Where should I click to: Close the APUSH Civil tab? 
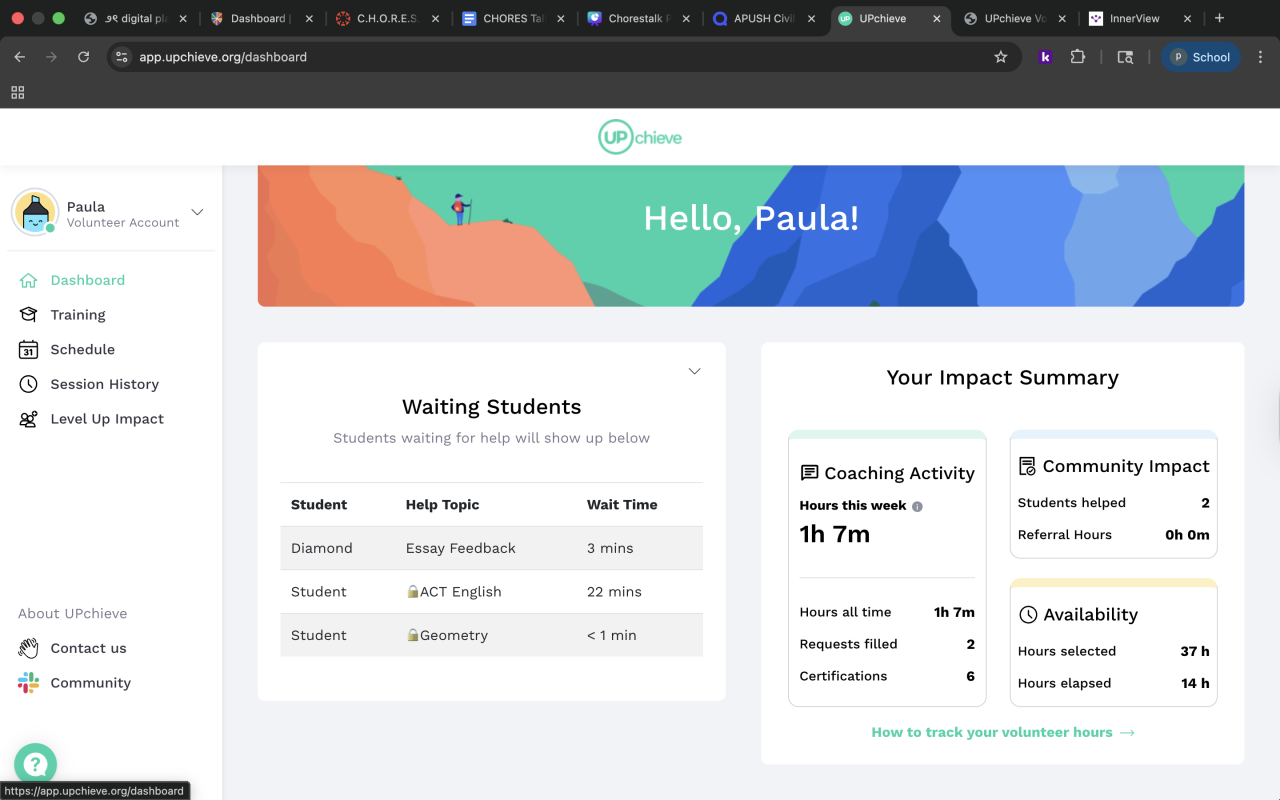point(812,18)
